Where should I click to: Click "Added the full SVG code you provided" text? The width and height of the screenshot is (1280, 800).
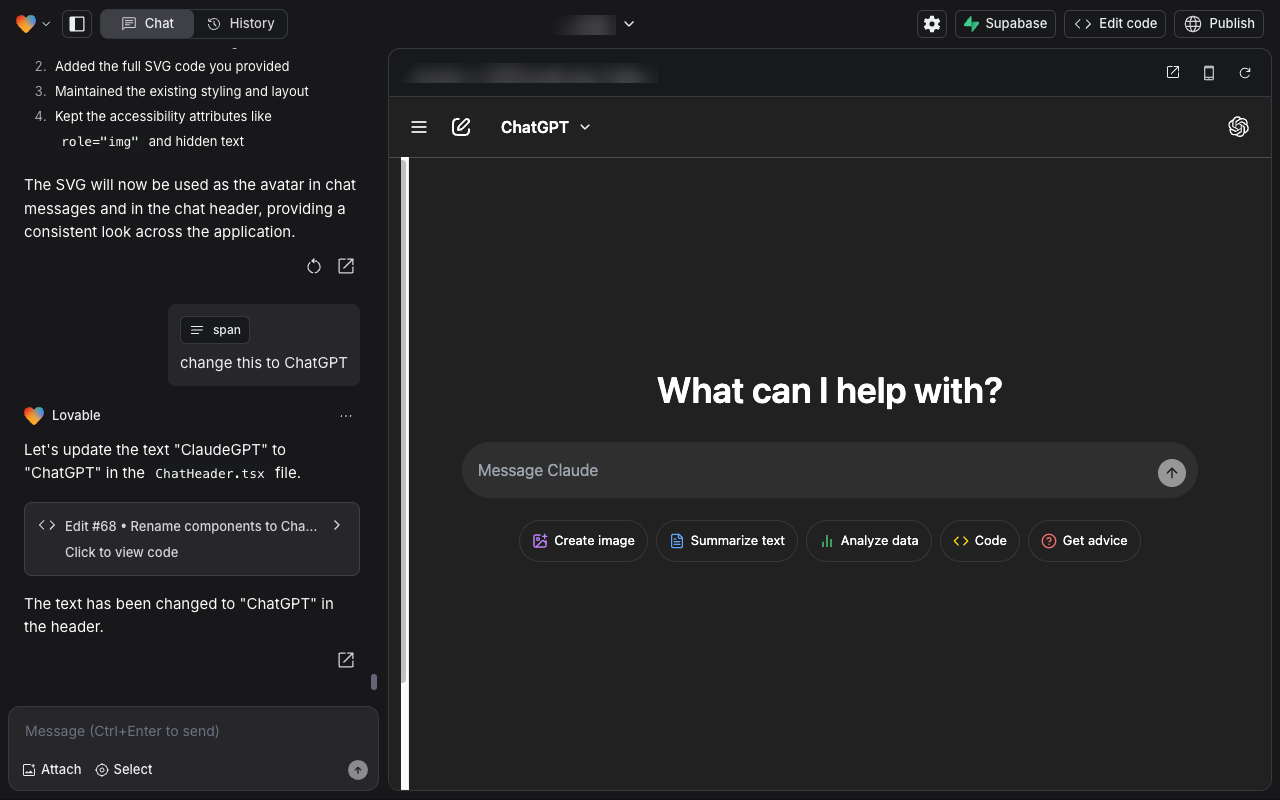[172, 66]
